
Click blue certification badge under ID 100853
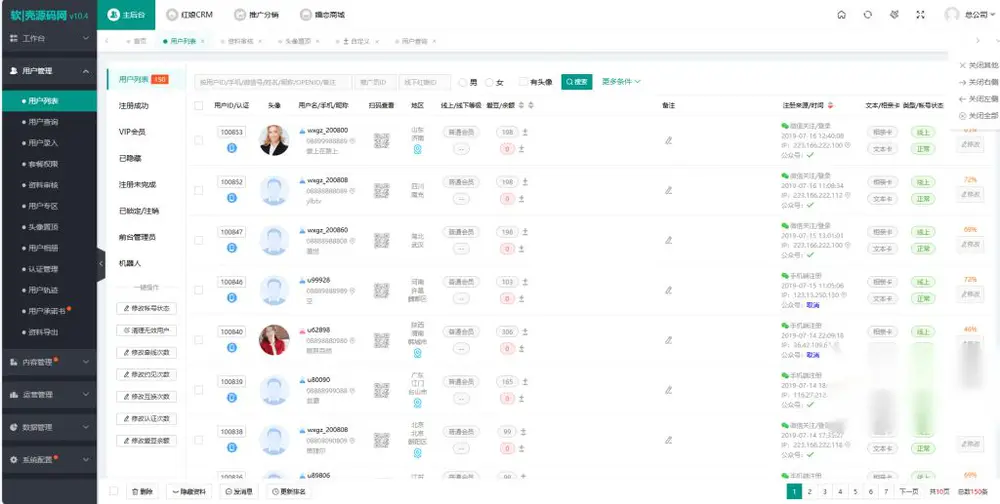232,148
